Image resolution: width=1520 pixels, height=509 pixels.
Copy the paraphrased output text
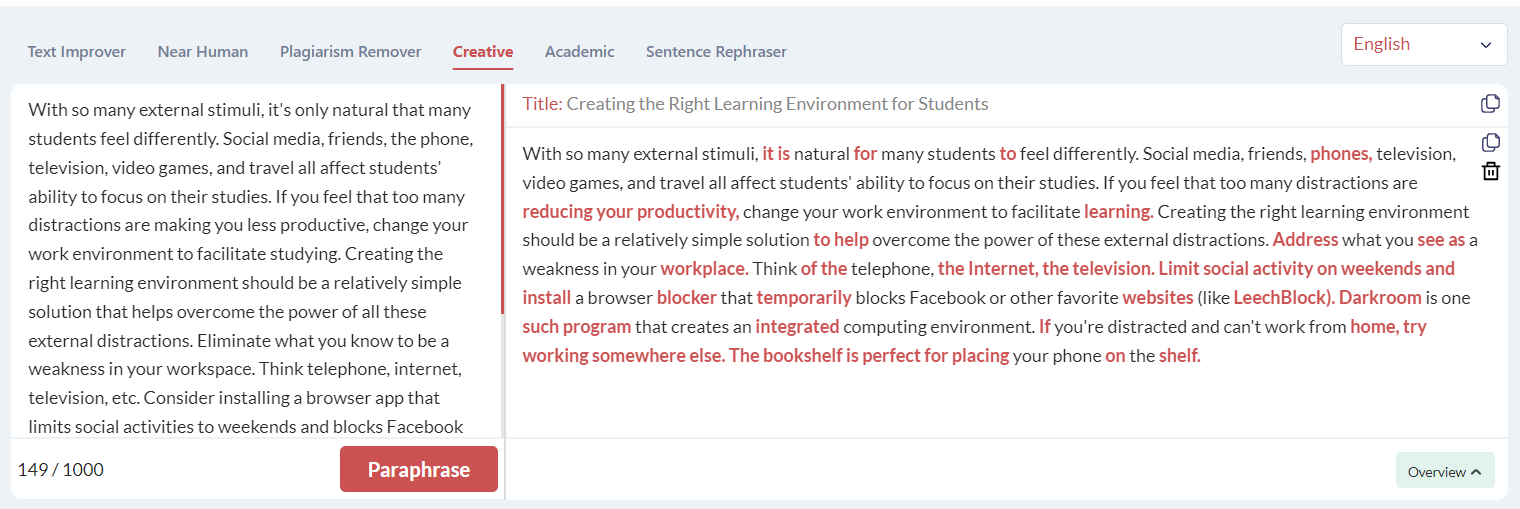click(x=1490, y=142)
